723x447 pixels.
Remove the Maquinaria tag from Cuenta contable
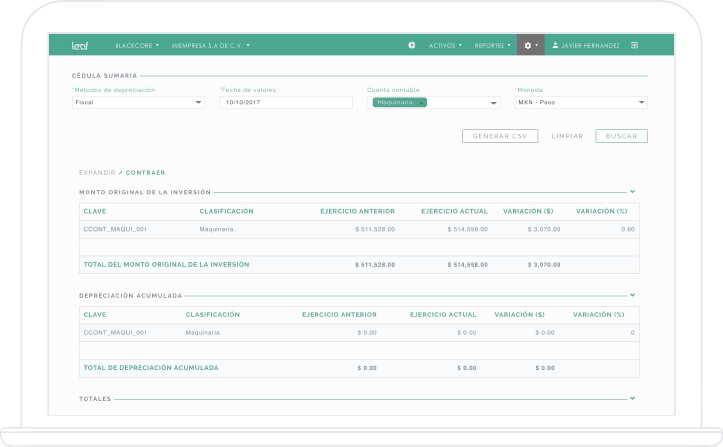click(x=421, y=102)
